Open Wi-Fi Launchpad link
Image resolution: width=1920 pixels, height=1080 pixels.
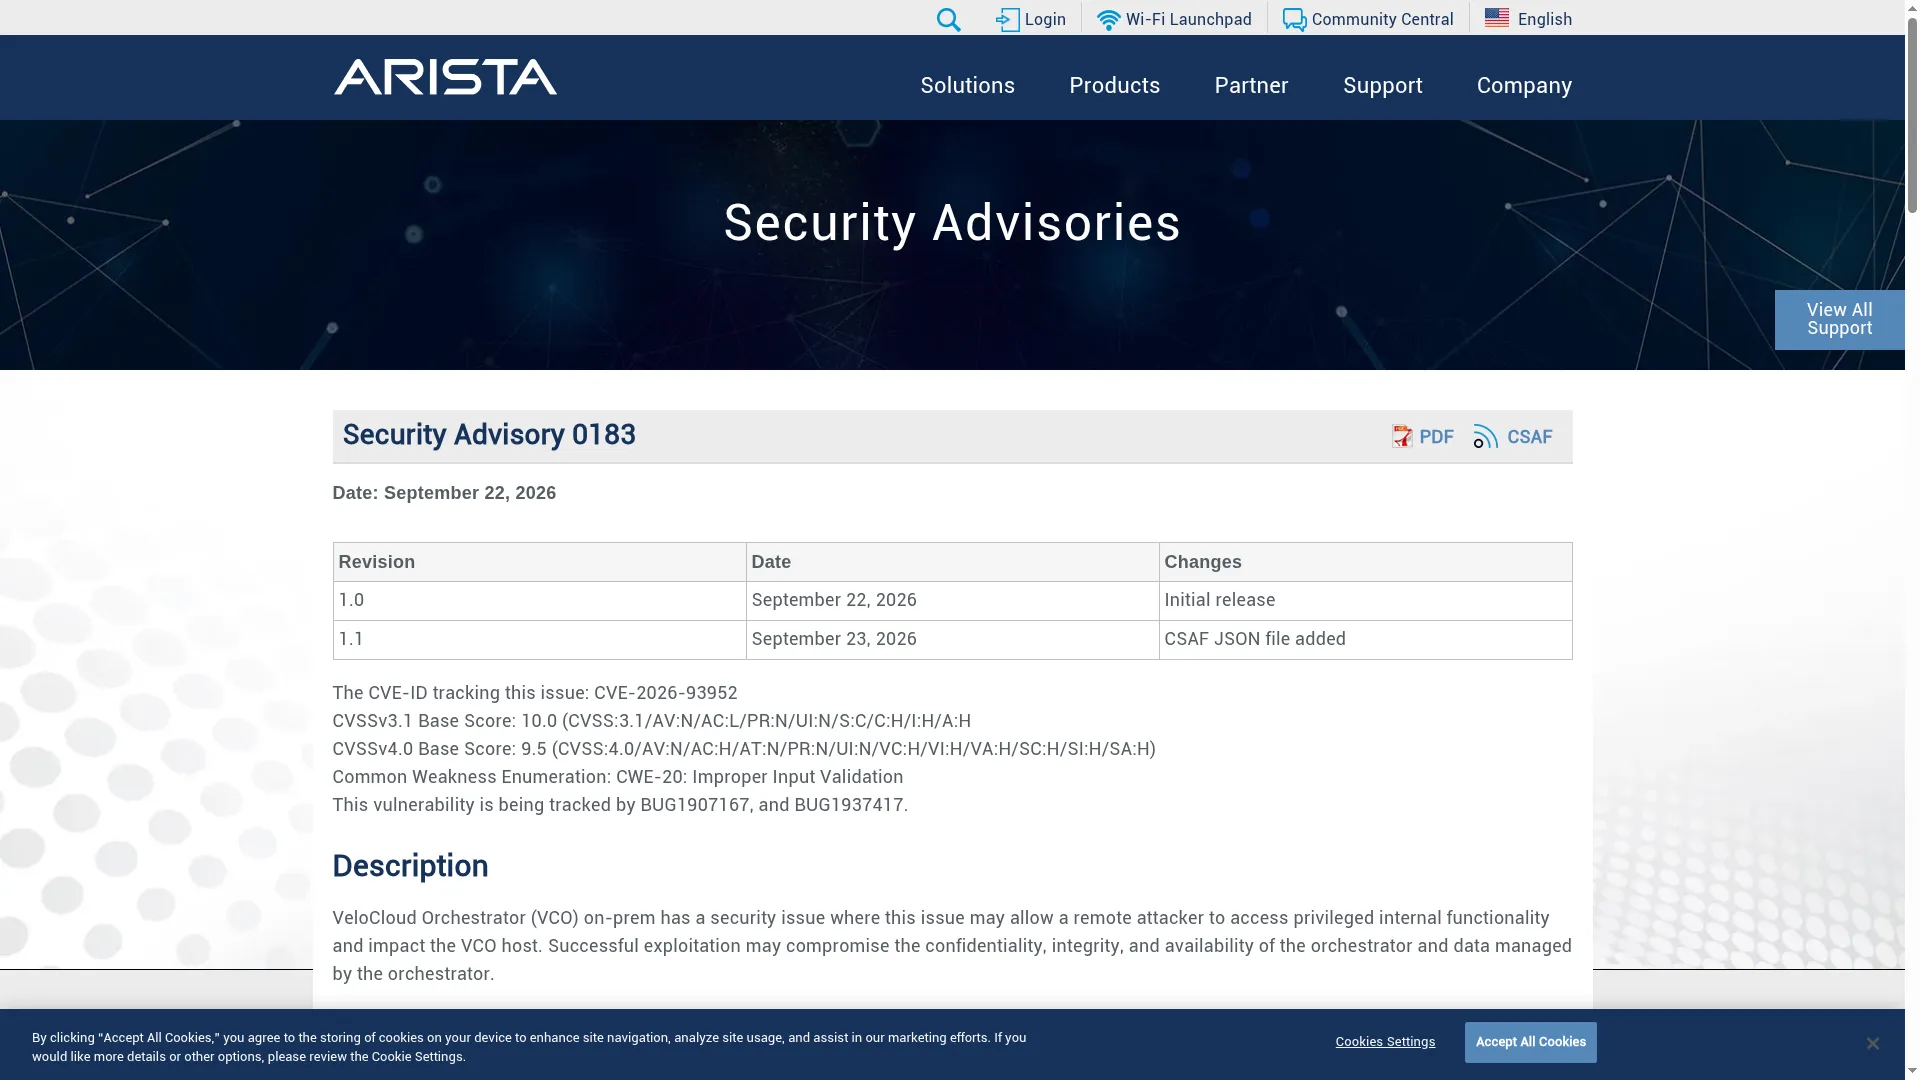(1188, 19)
